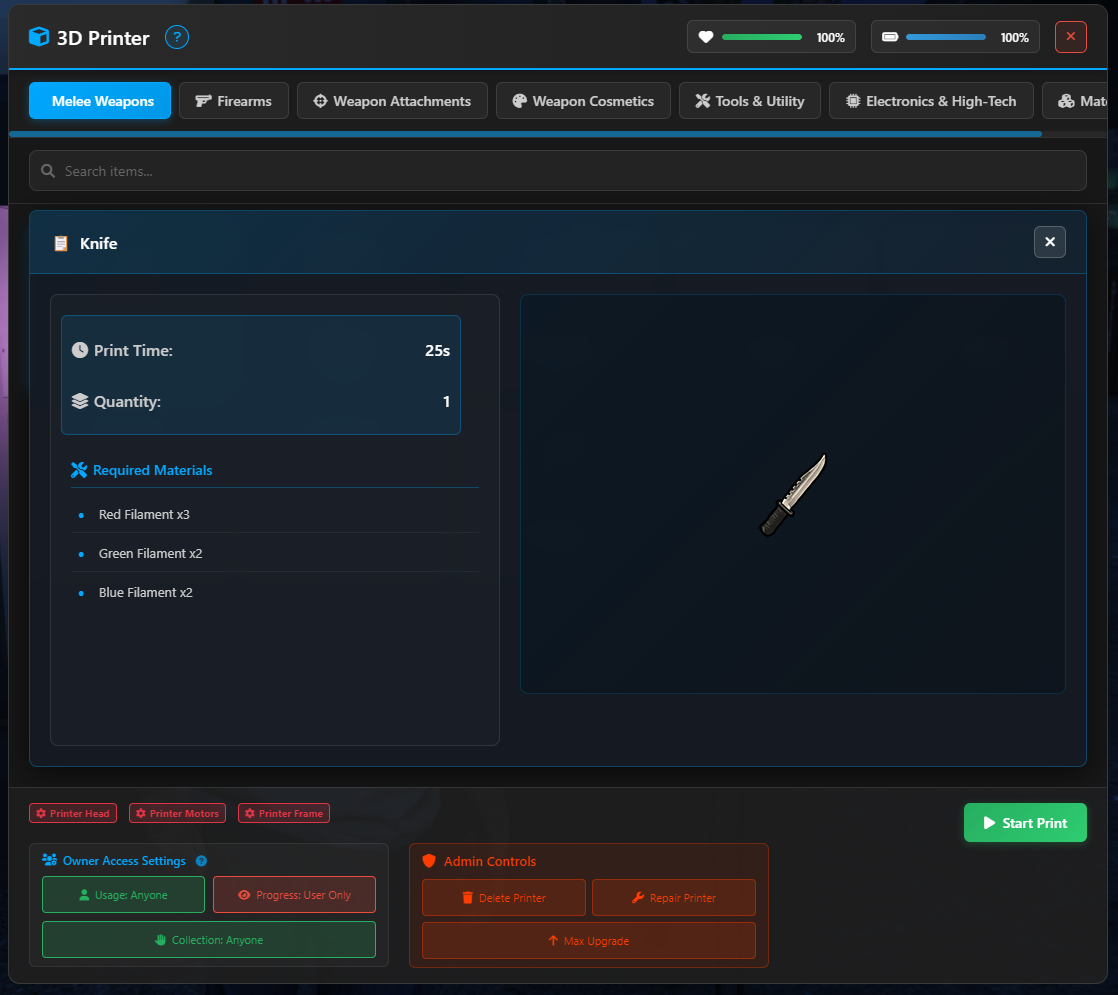This screenshot has height=995, width=1118.
Task: Click the filament level icon
Action: coord(890,37)
